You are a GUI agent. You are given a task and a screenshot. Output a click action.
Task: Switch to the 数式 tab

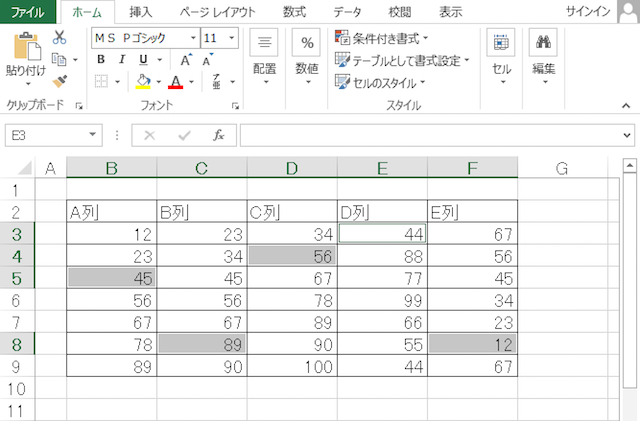coord(294,12)
